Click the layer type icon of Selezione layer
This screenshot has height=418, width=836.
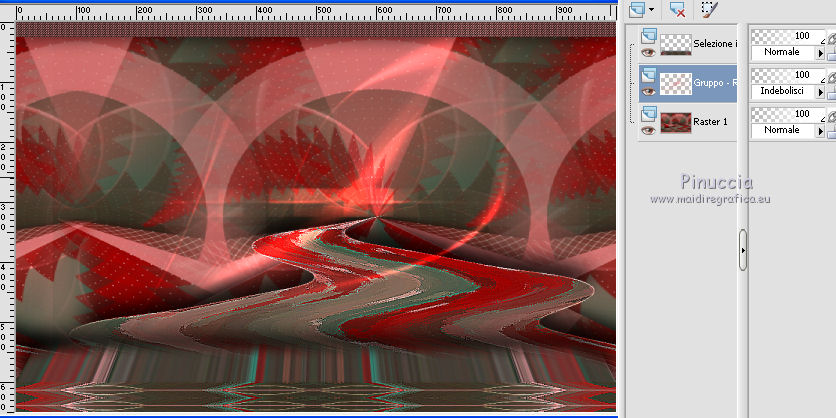(648, 36)
